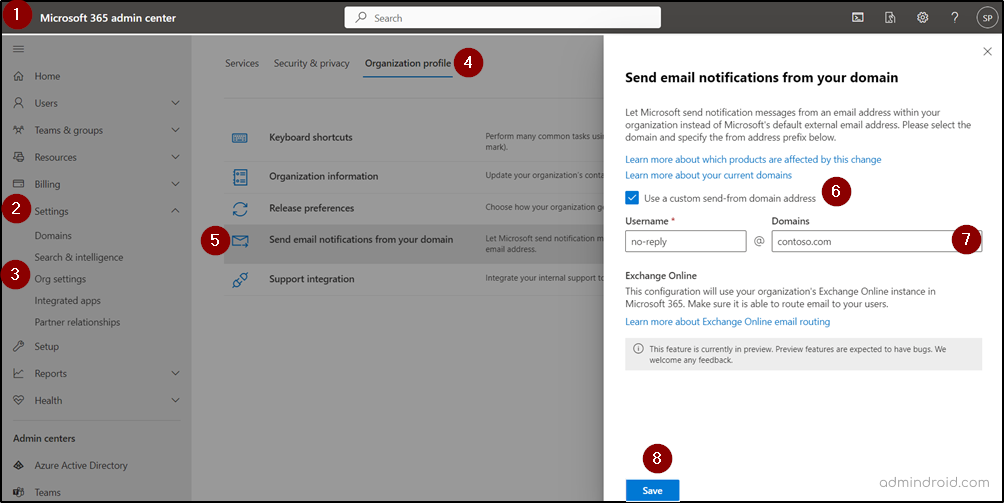Switch to the Services tab

(x=242, y=63)
